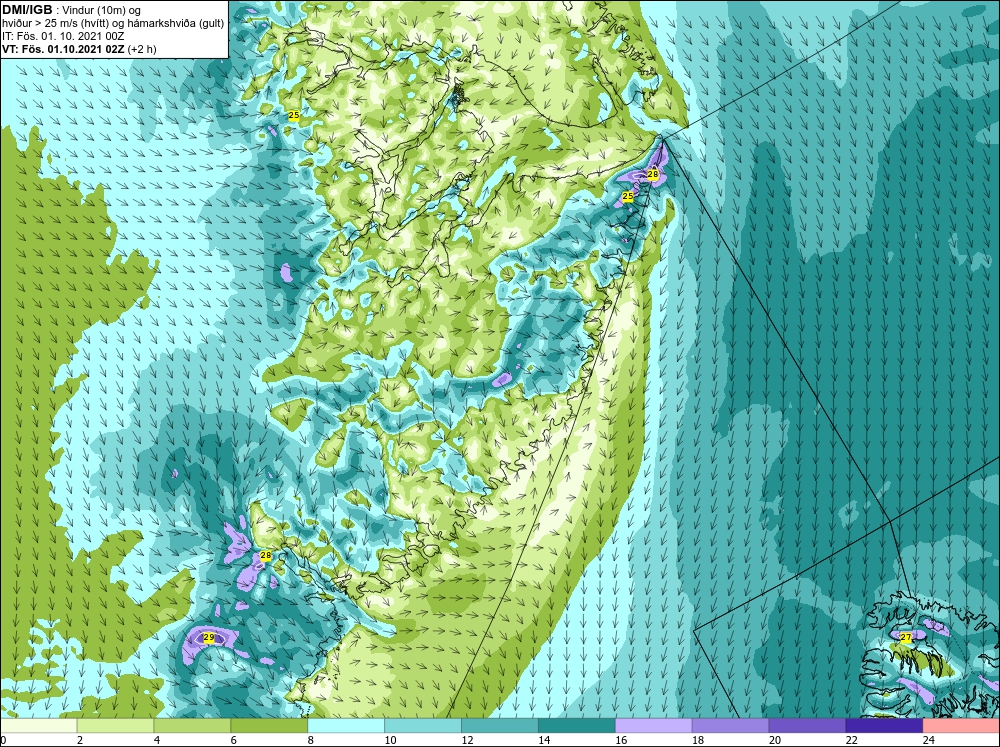Click the legend scale number 2

pos(80,740)
